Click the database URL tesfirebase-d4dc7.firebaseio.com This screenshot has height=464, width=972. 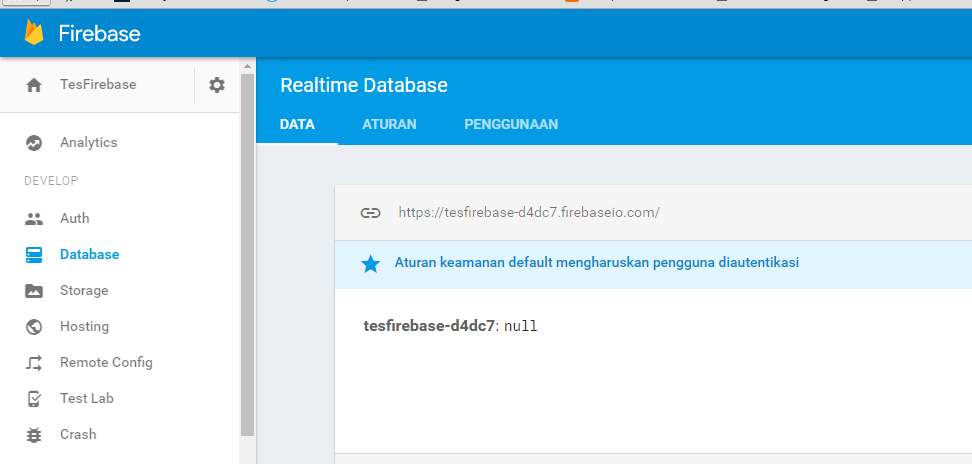tap(529, 212)
